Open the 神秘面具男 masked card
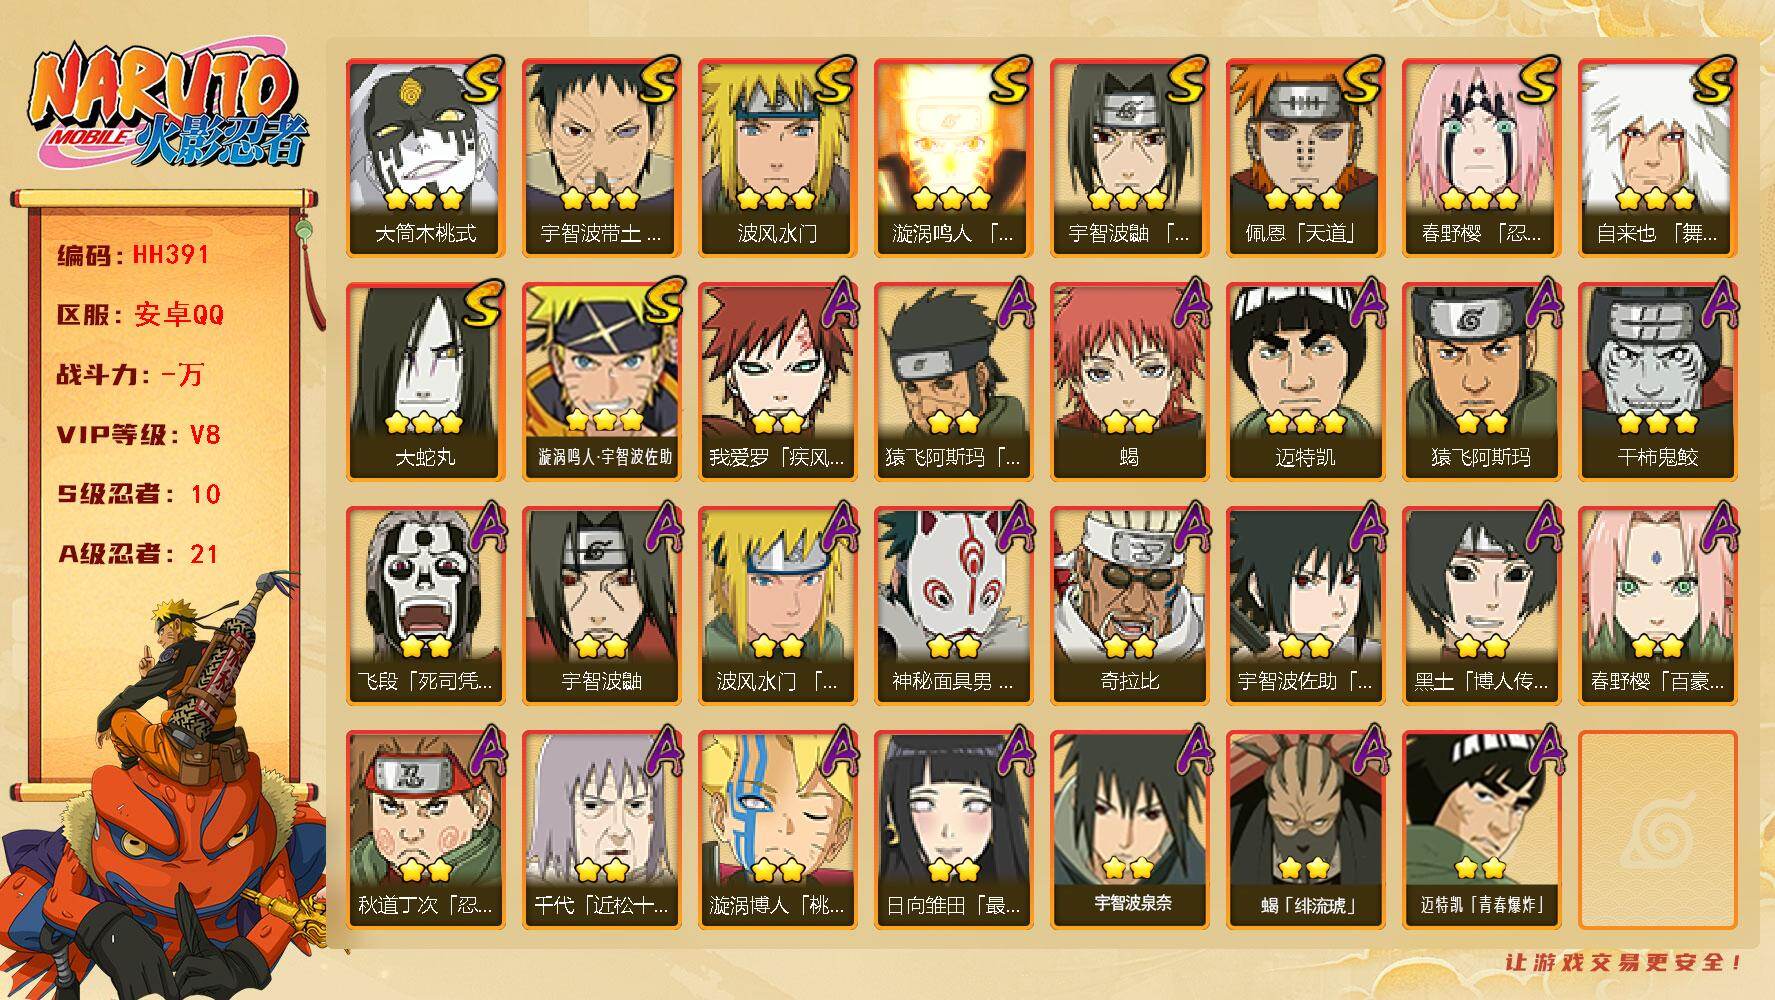 (953, 606)
